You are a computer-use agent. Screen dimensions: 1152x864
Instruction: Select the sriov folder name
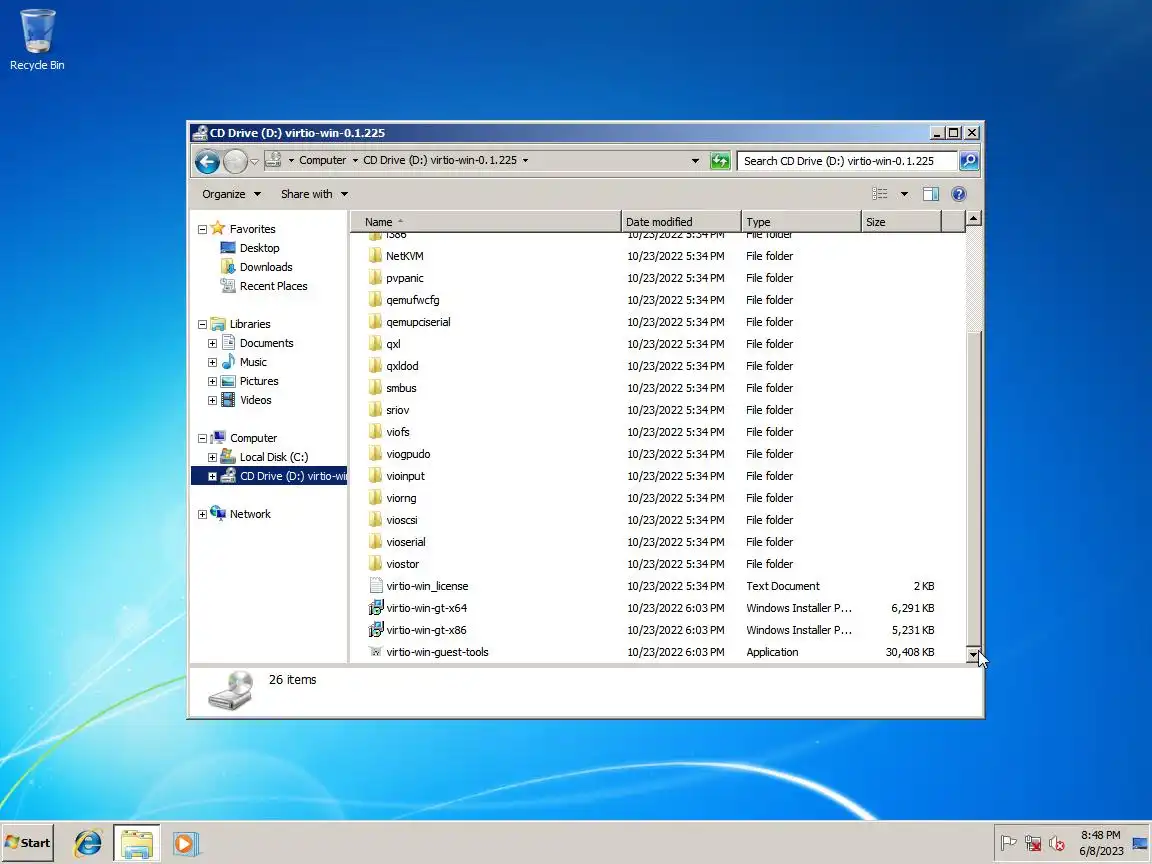[397, 410]
